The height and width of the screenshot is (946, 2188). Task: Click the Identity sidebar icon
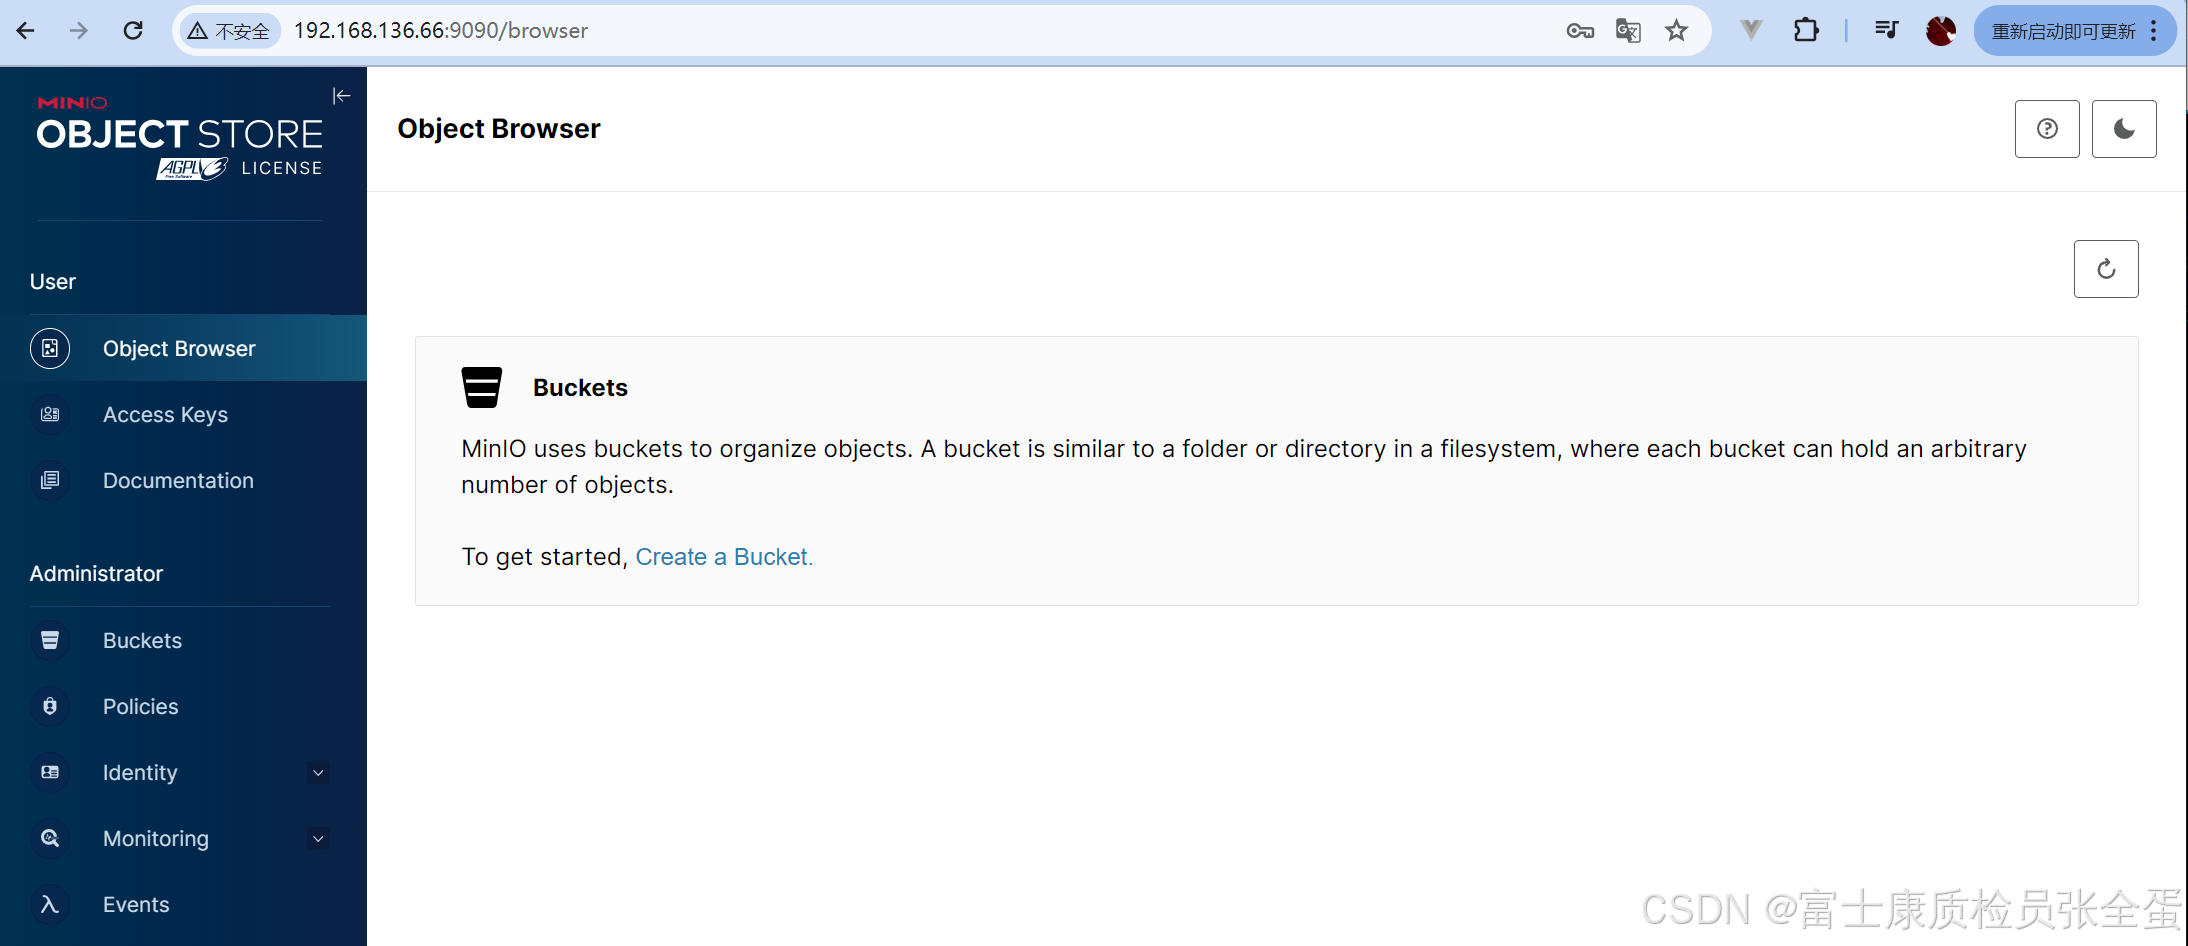[50, 772]
